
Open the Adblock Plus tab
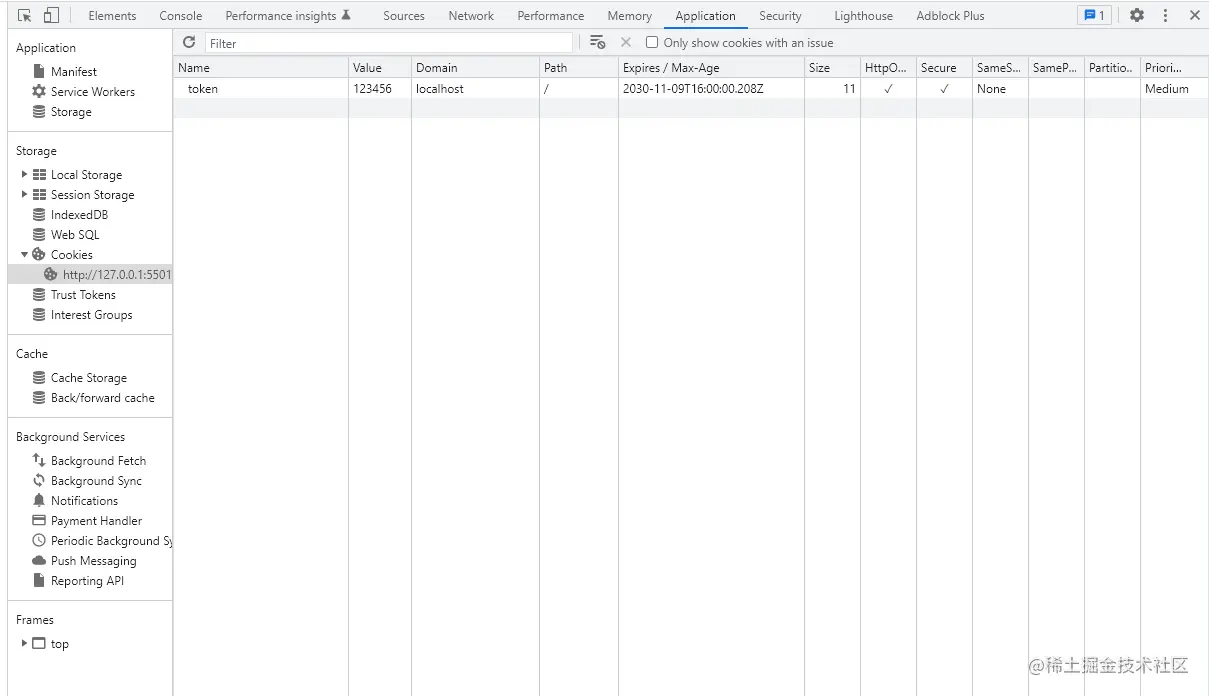[950, 15]
